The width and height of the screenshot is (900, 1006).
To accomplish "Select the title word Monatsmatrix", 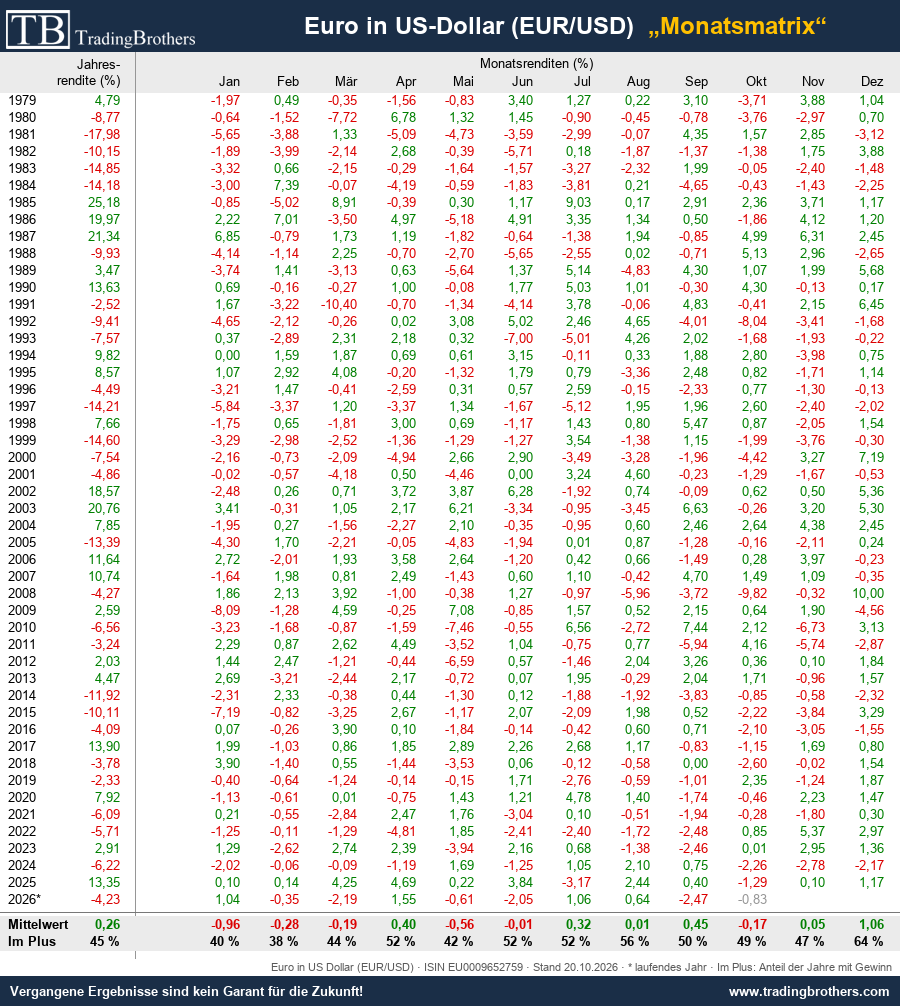I will 737,26.
